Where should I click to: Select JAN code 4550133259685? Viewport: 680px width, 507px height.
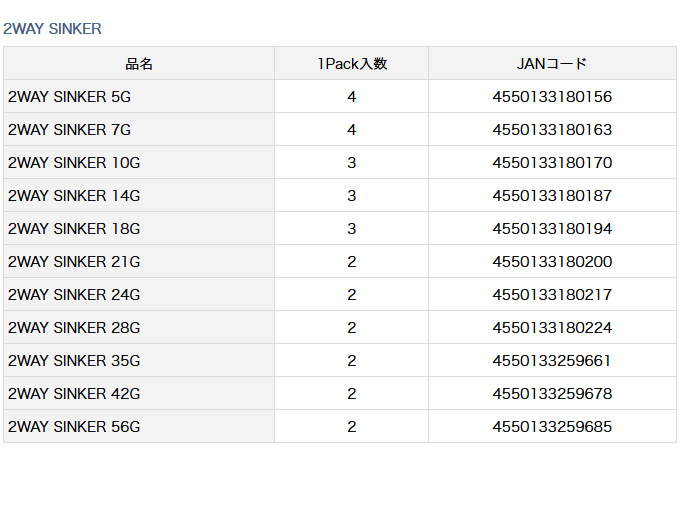552,427
